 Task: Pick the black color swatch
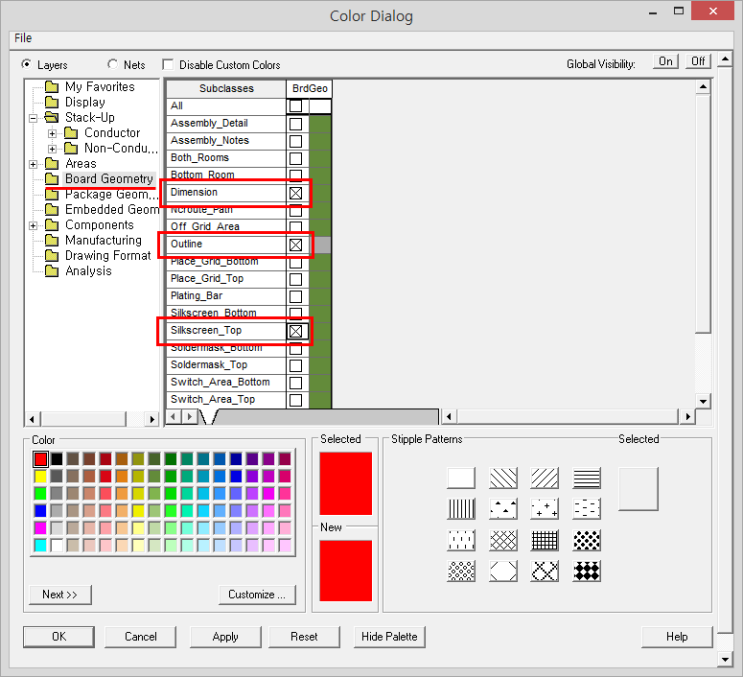56,459
